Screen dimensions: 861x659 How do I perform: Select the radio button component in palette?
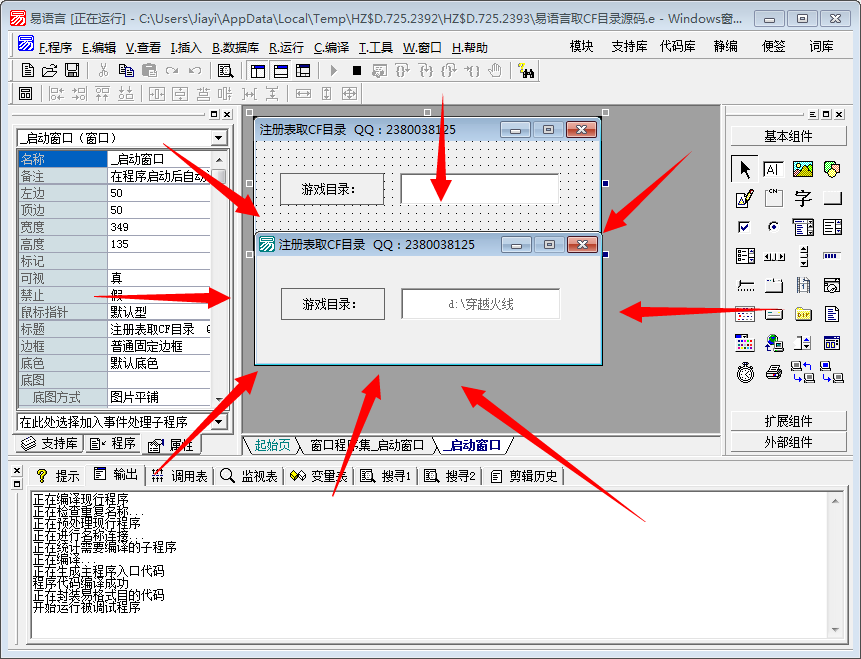click(774, 227)
